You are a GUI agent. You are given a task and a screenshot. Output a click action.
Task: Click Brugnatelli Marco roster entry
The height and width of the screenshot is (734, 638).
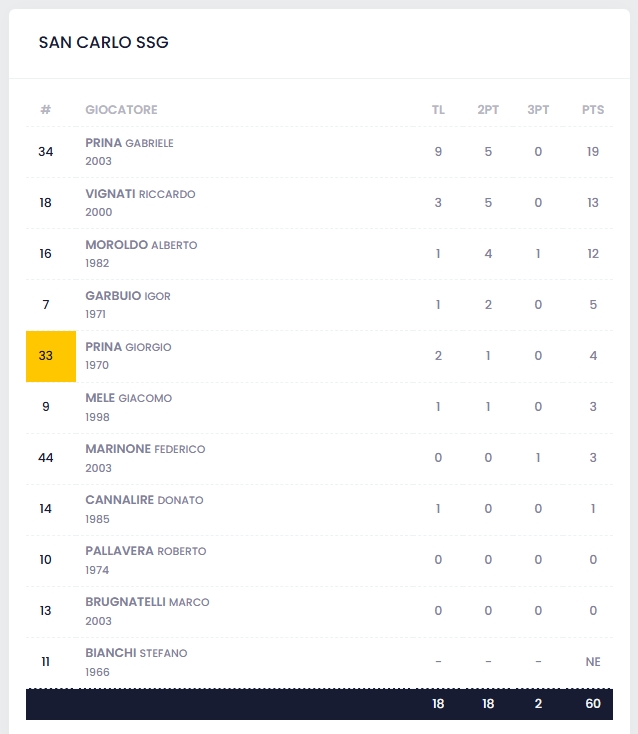[x=147, y=602]
